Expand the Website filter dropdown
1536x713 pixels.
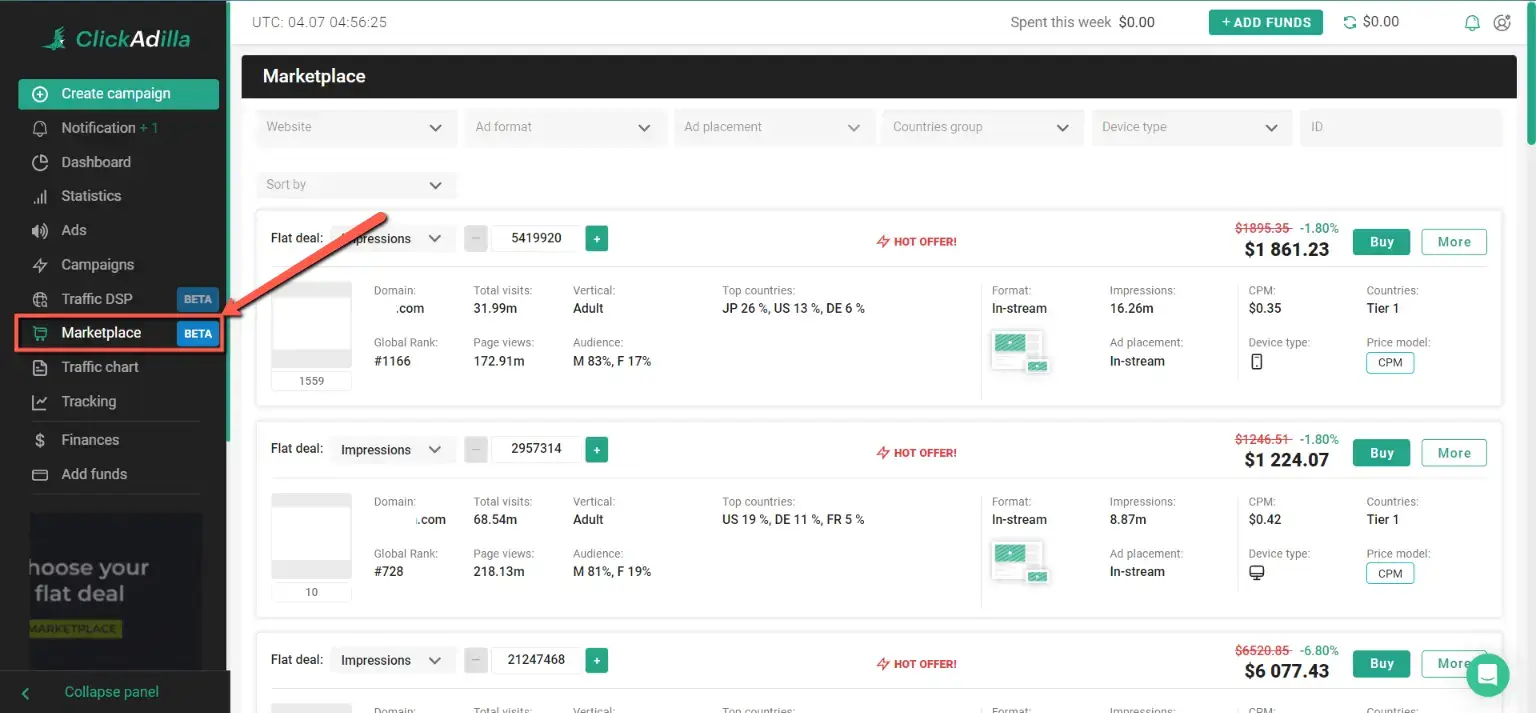pyautogui.click(x=356, y=127)
